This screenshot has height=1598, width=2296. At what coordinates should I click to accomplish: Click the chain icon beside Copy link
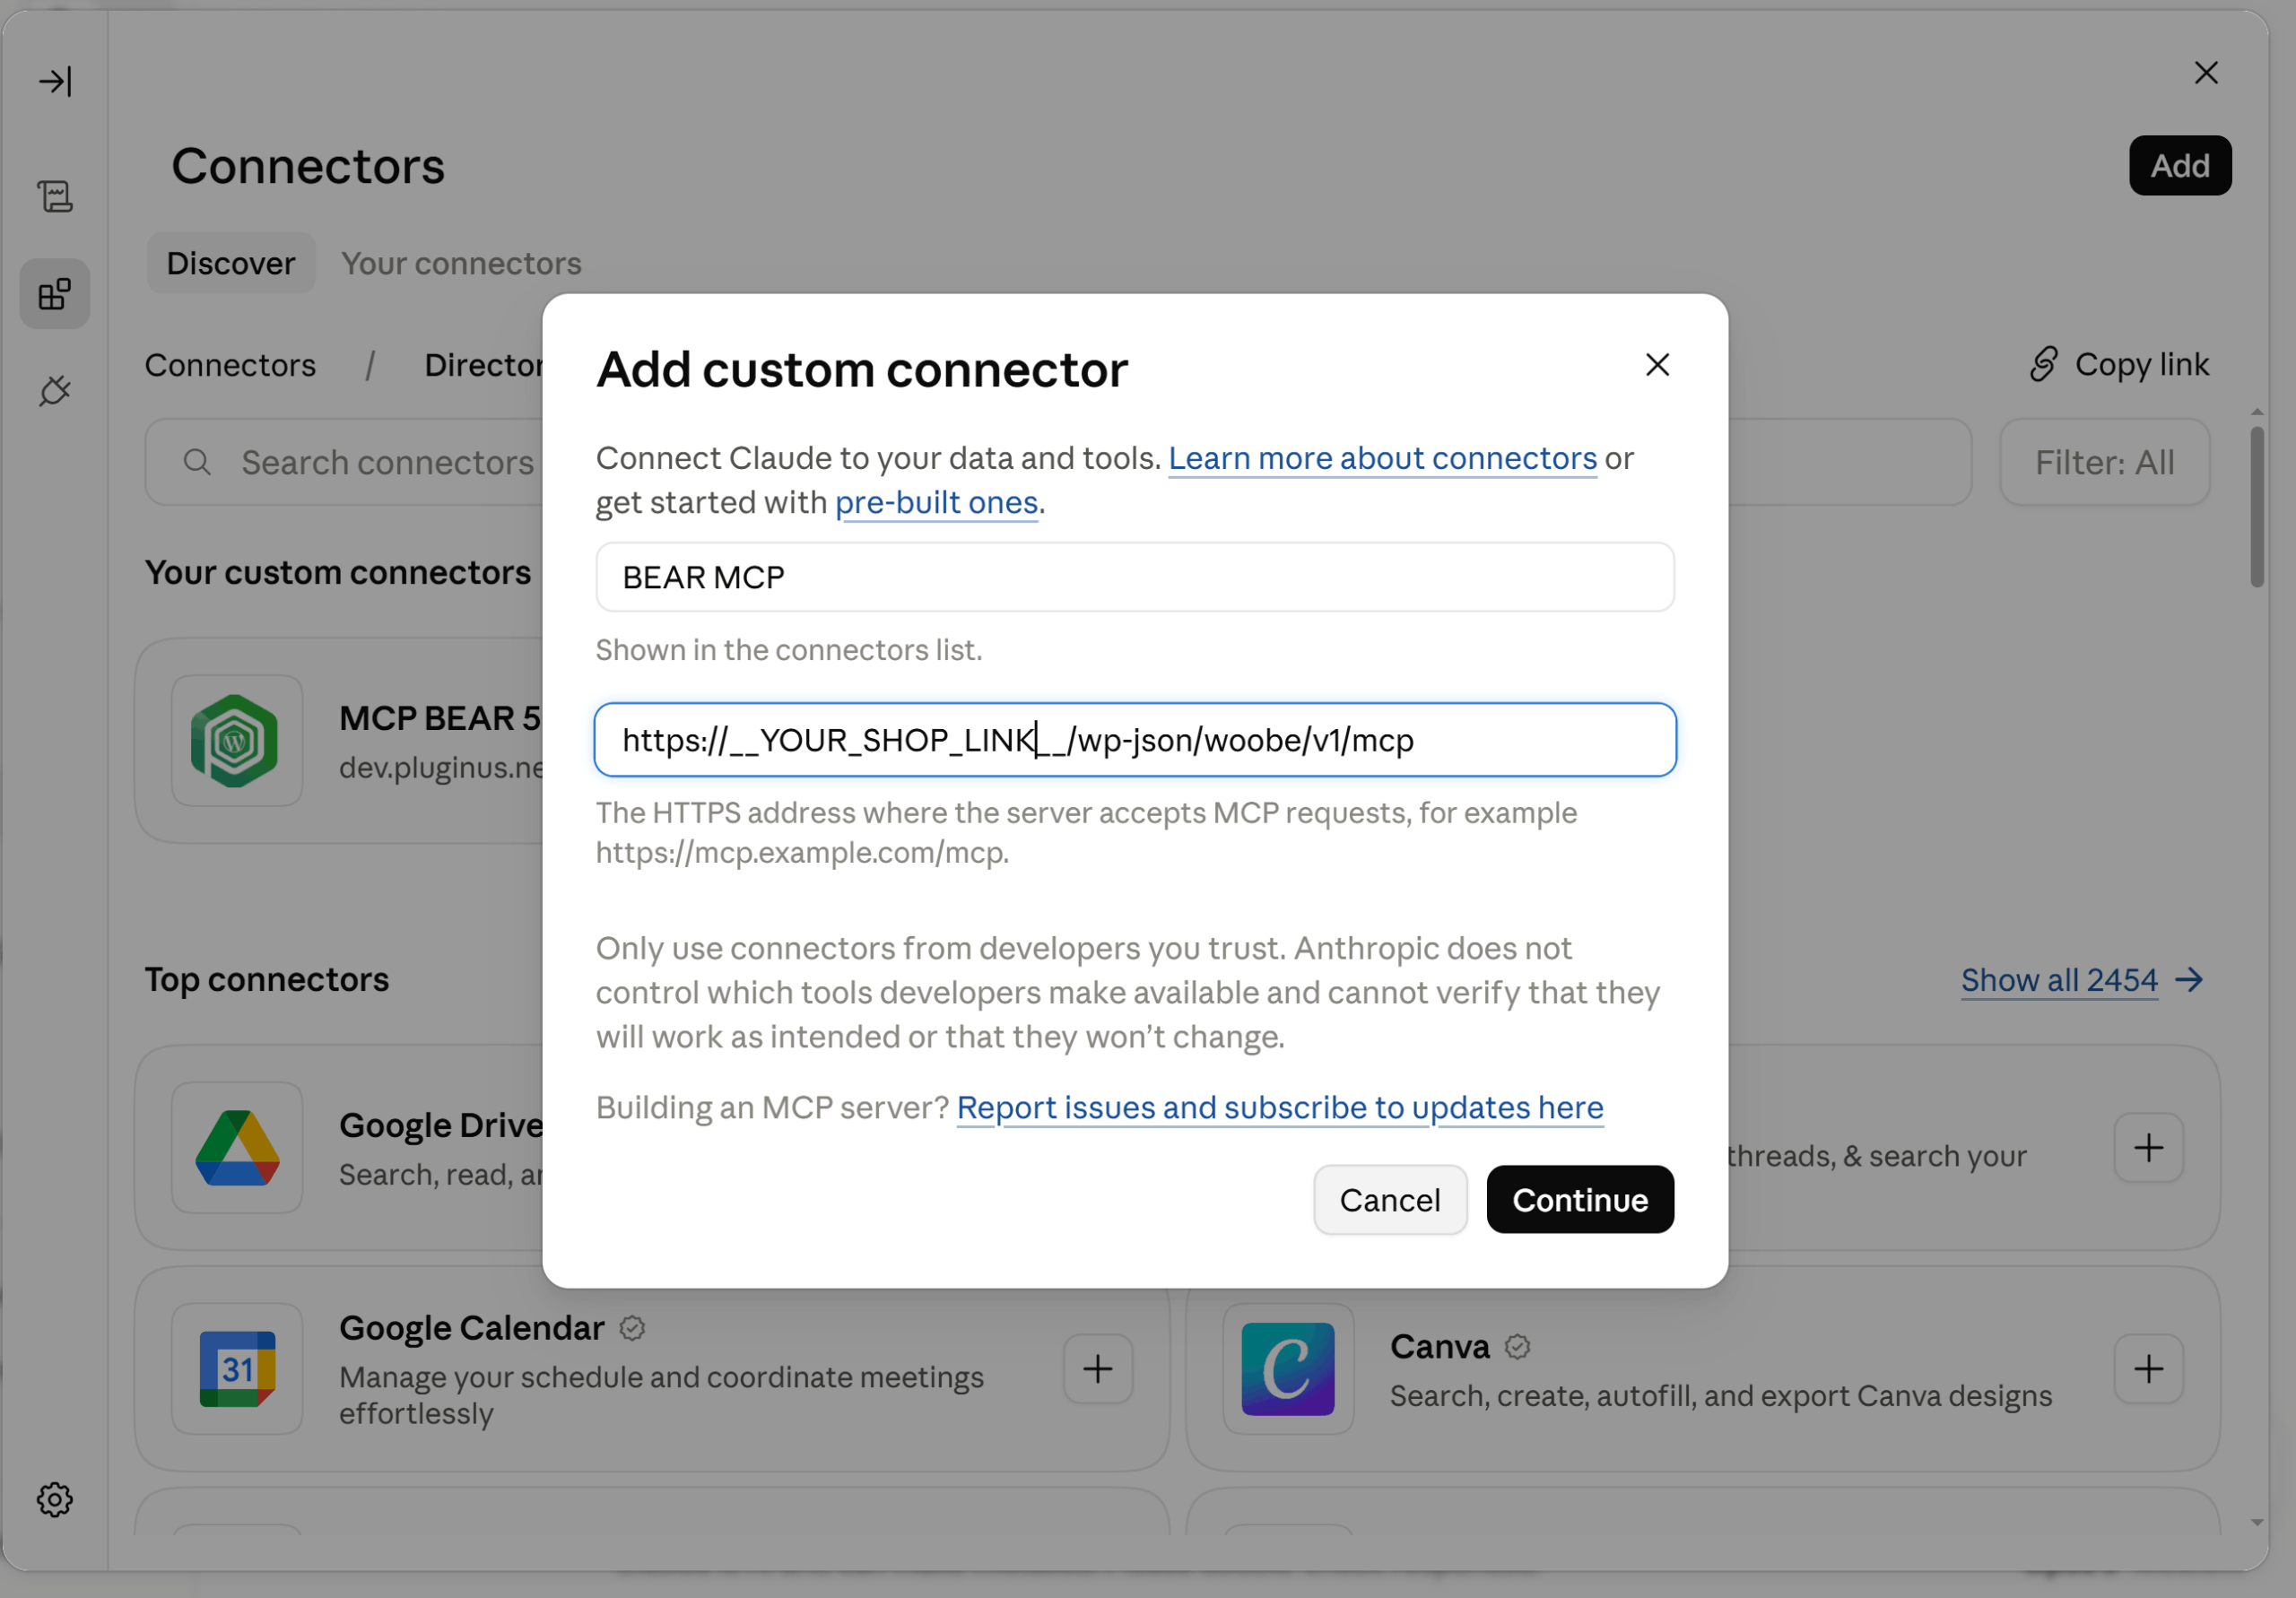click(2043, 364)
